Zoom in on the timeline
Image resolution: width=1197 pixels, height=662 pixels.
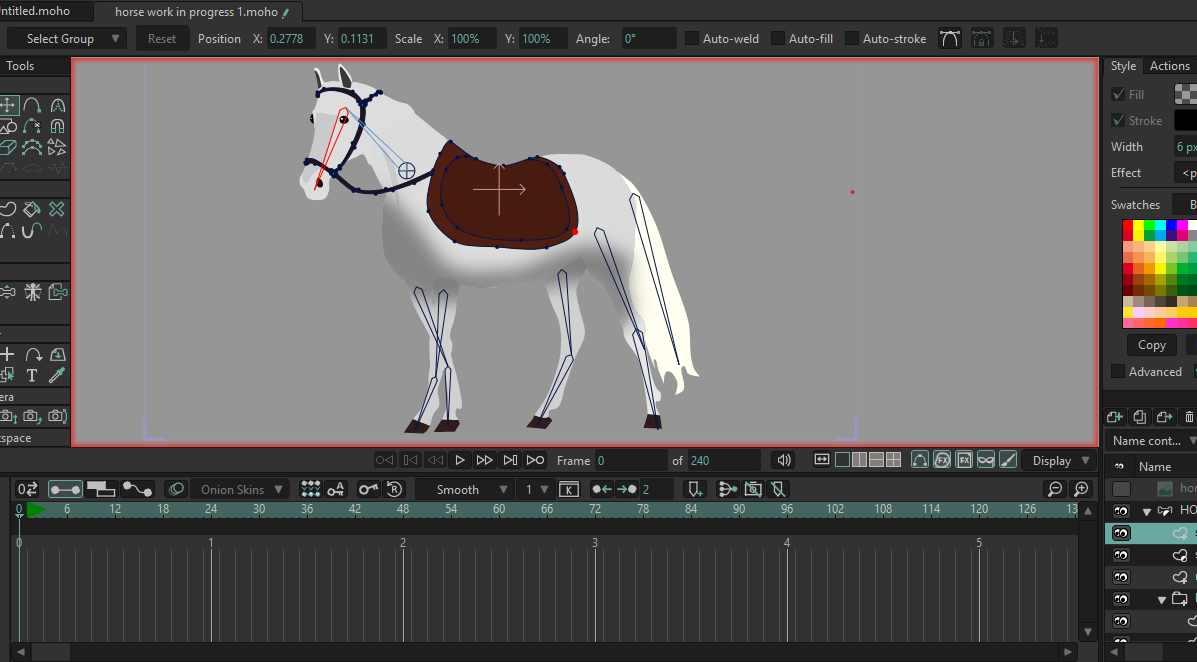click(x=1080, y=489)
